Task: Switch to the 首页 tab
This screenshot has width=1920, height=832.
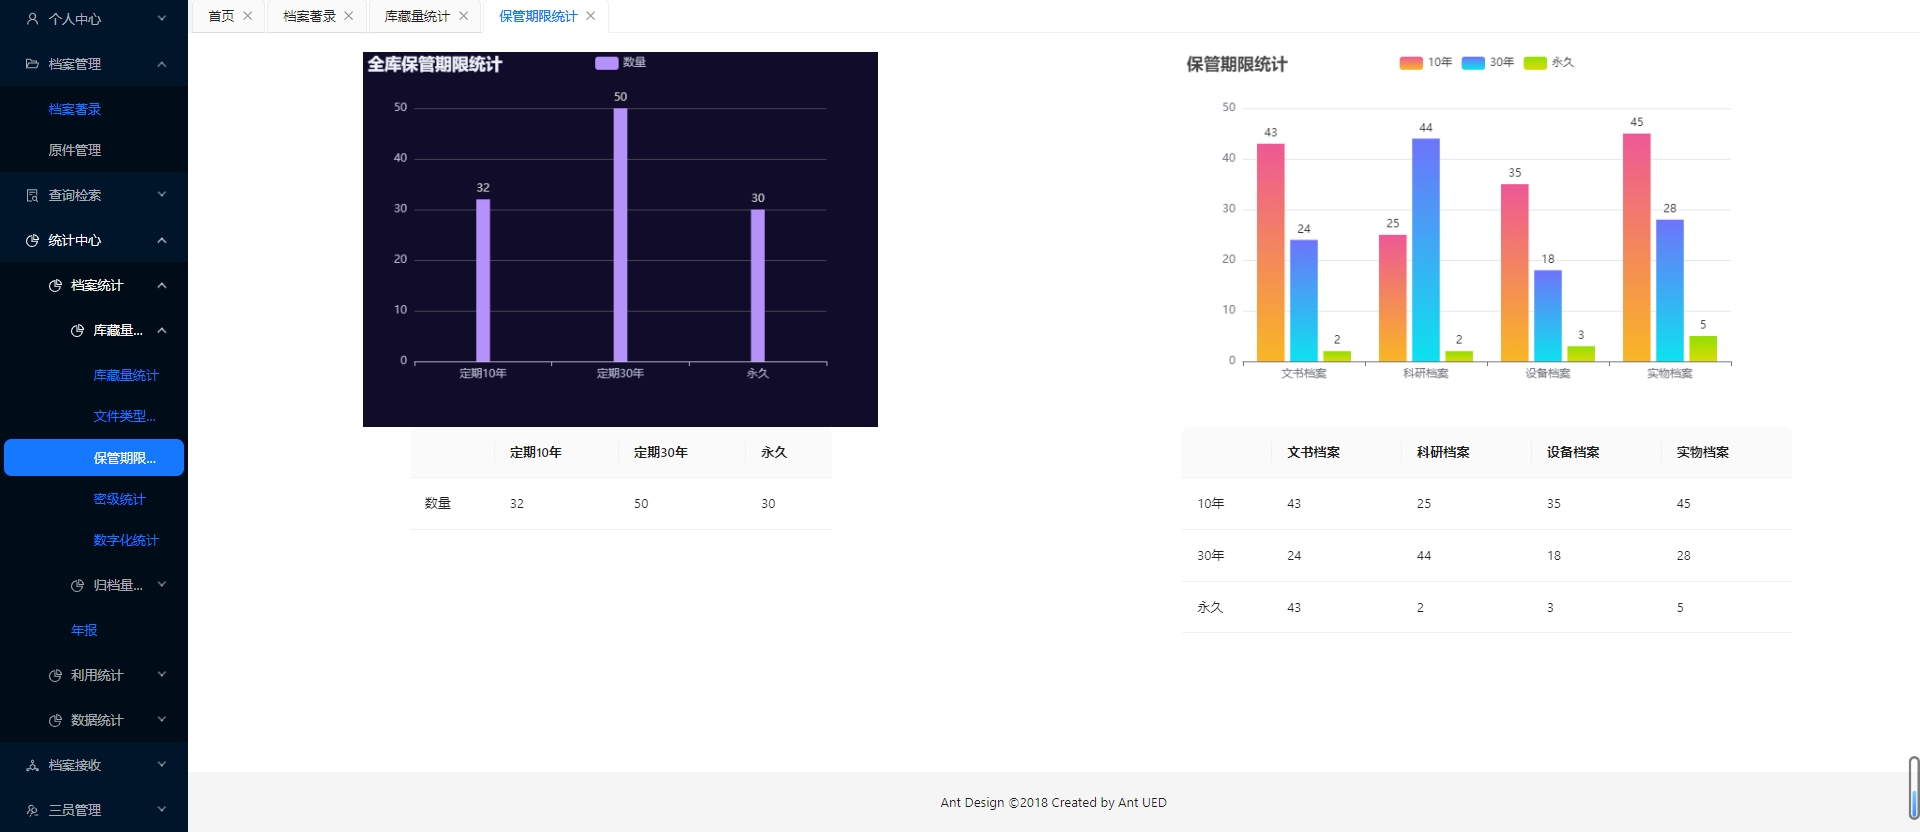Action: pos(221,16)
